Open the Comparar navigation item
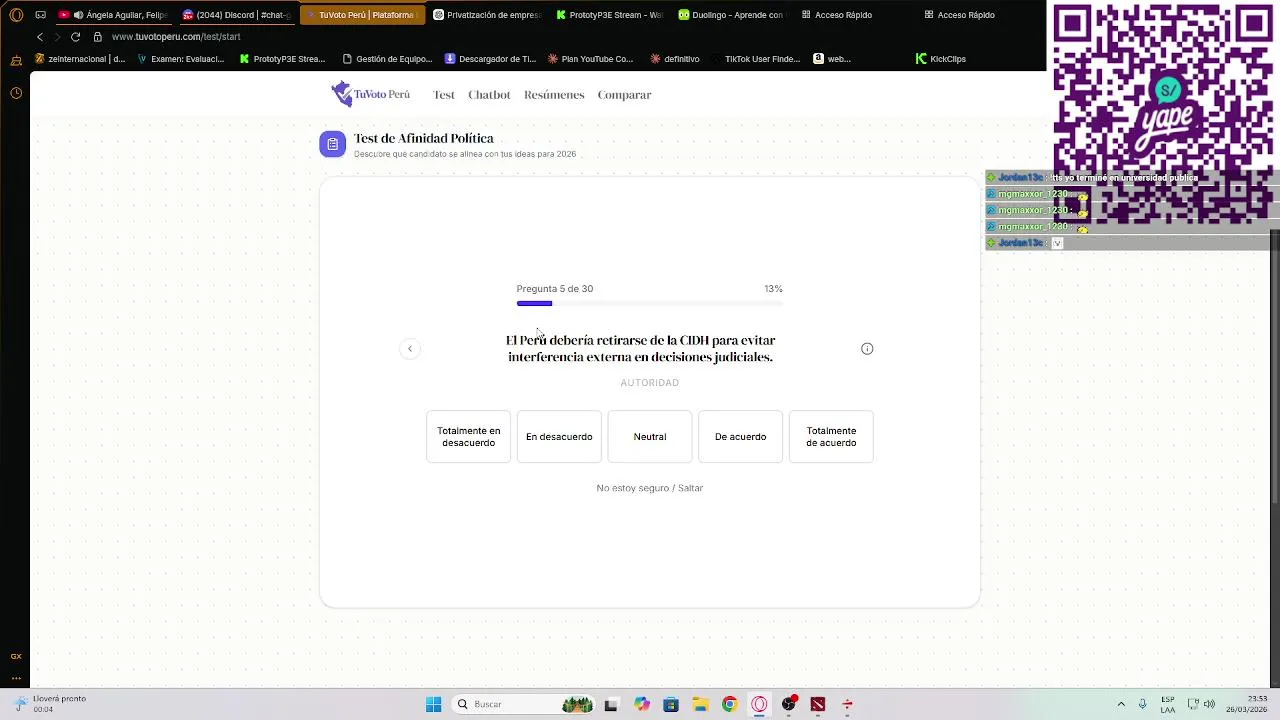The width and height of the screenshot is (1280, 720). (624, 95)
